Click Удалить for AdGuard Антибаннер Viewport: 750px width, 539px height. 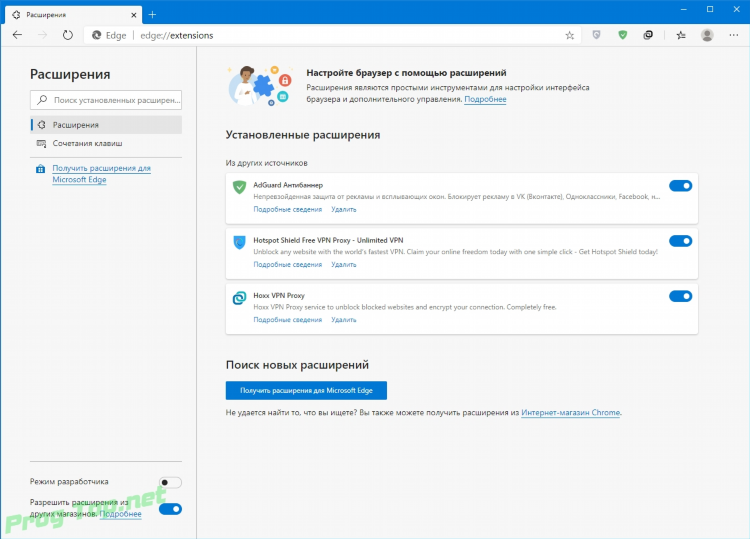click(343, 209)
